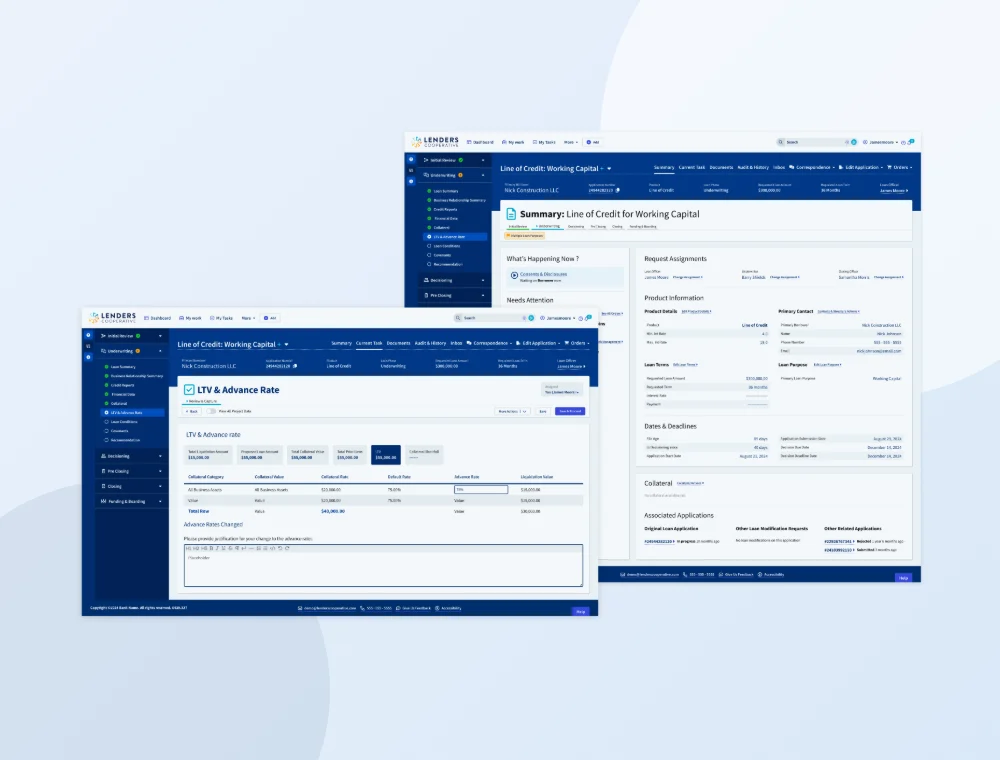This screenshot has height=760, width=1000.
Task: Open jamesmoore user menu in front window
Action: pyautogui.click(x=558, y=318)
